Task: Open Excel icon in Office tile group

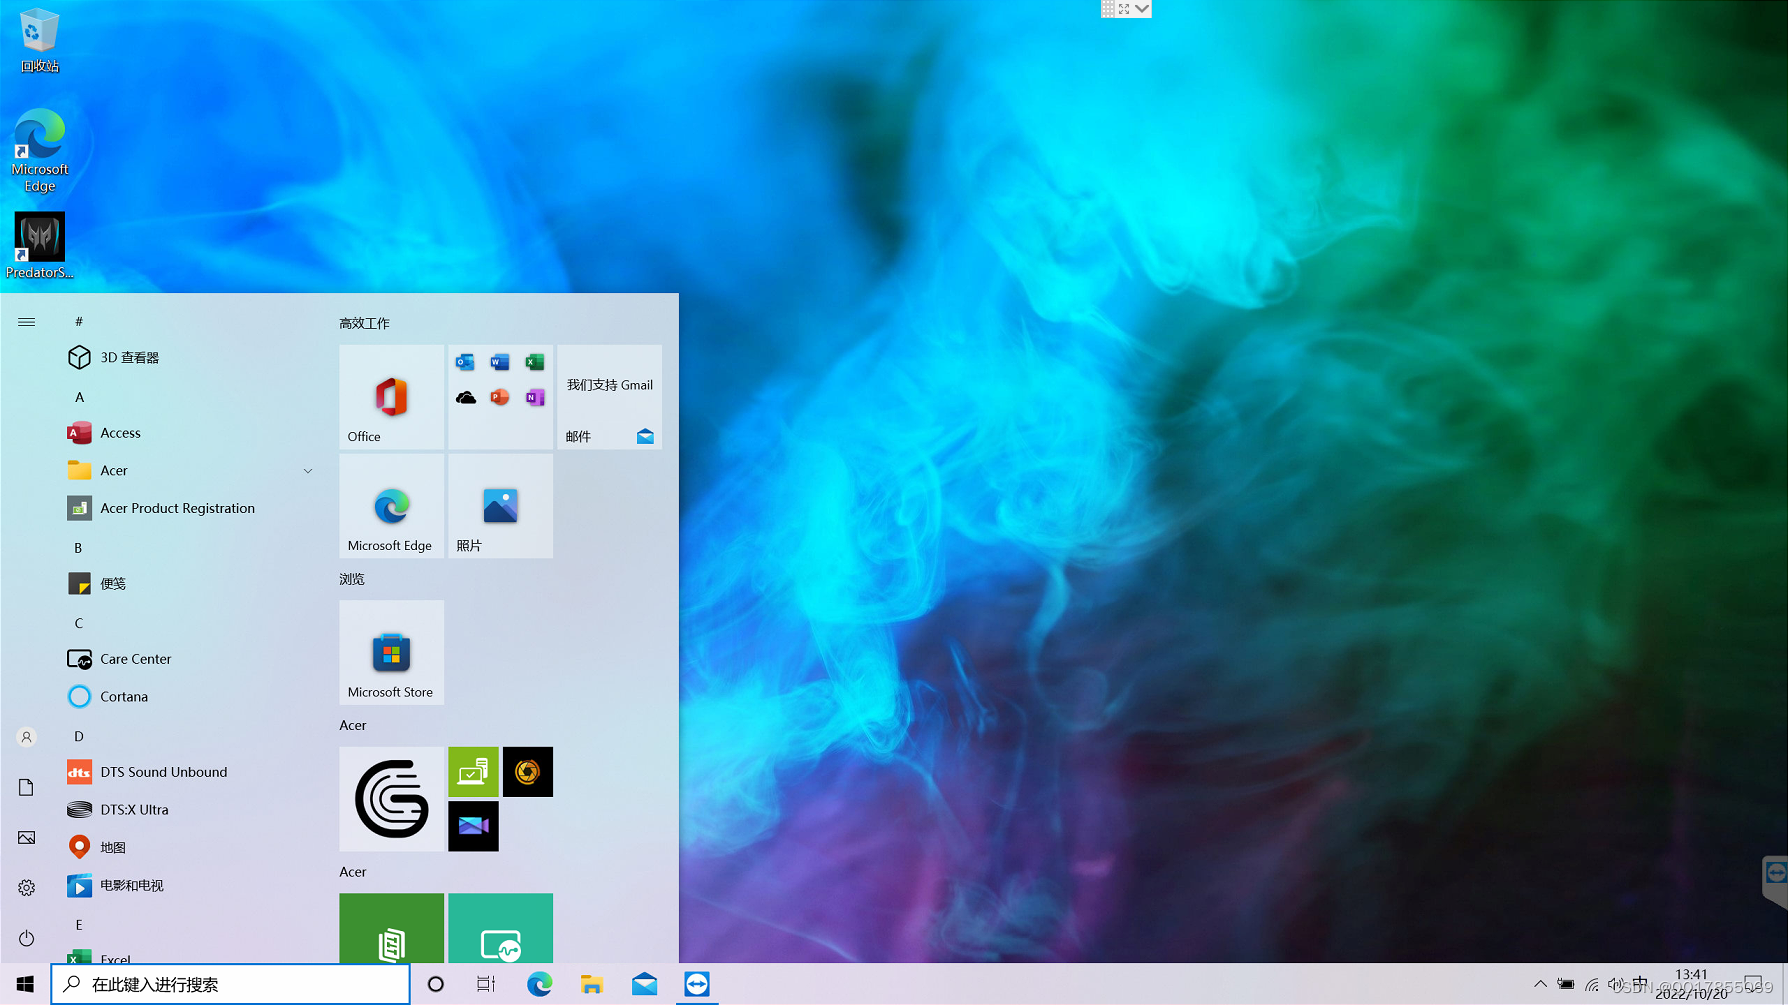Action: 535,362
